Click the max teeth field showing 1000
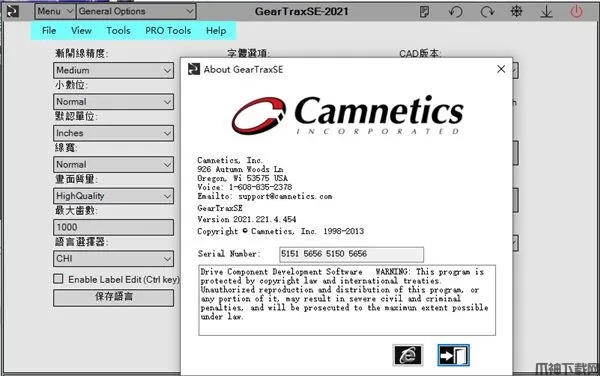 pos(113,227)
